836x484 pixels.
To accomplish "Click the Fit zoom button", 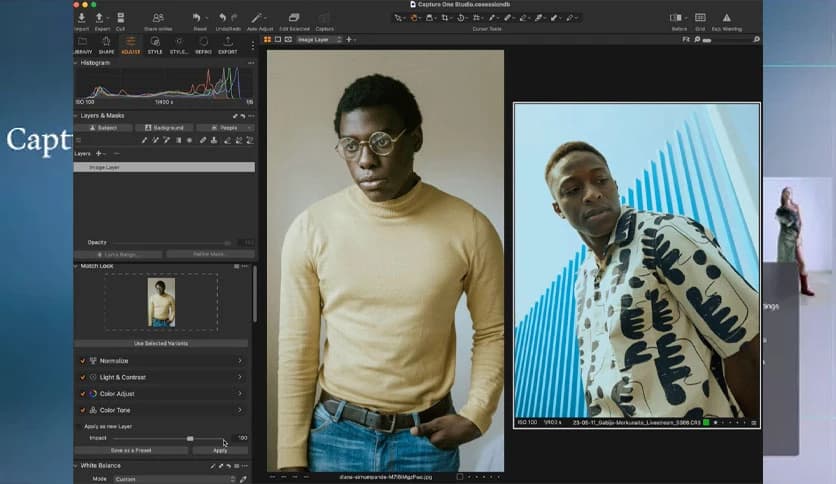I will [x=685, y=39].
